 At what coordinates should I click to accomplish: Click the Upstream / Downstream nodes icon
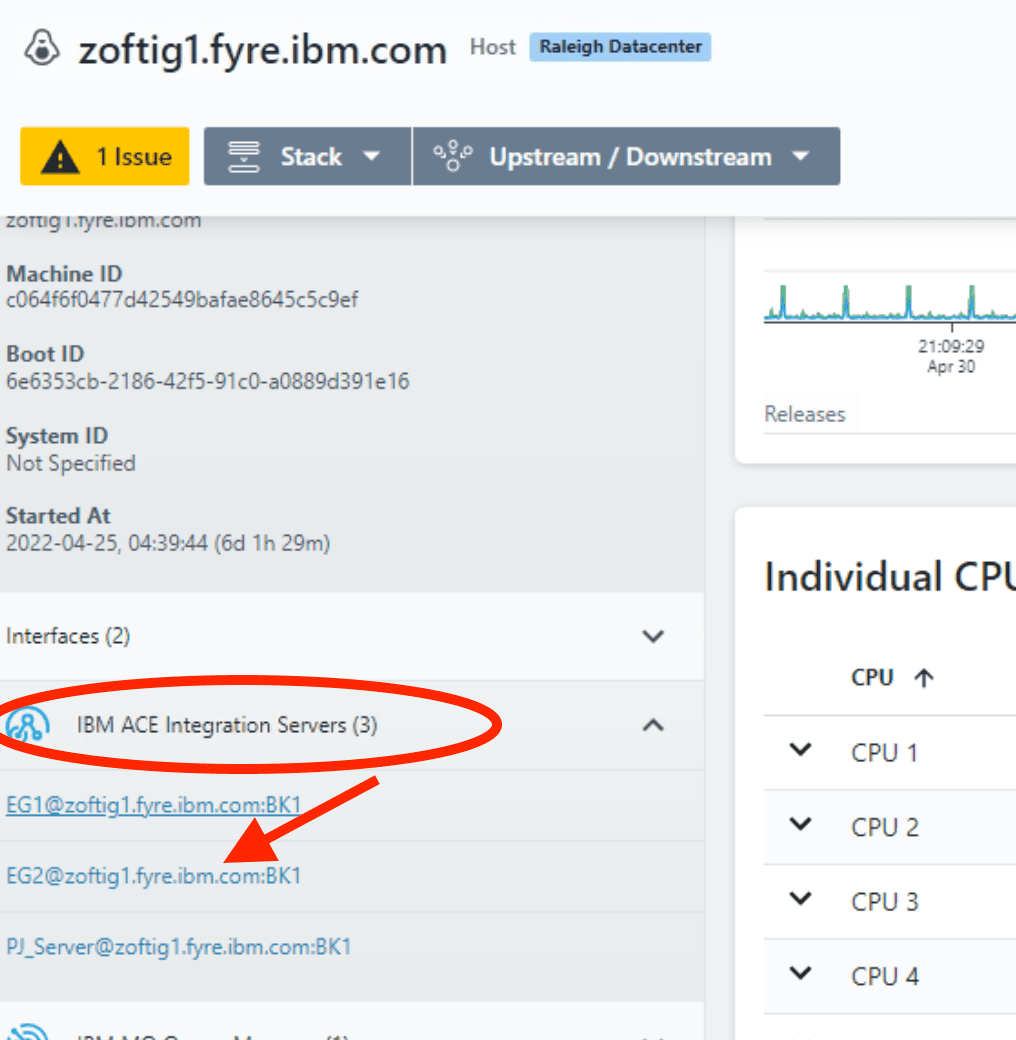[453, 157]
